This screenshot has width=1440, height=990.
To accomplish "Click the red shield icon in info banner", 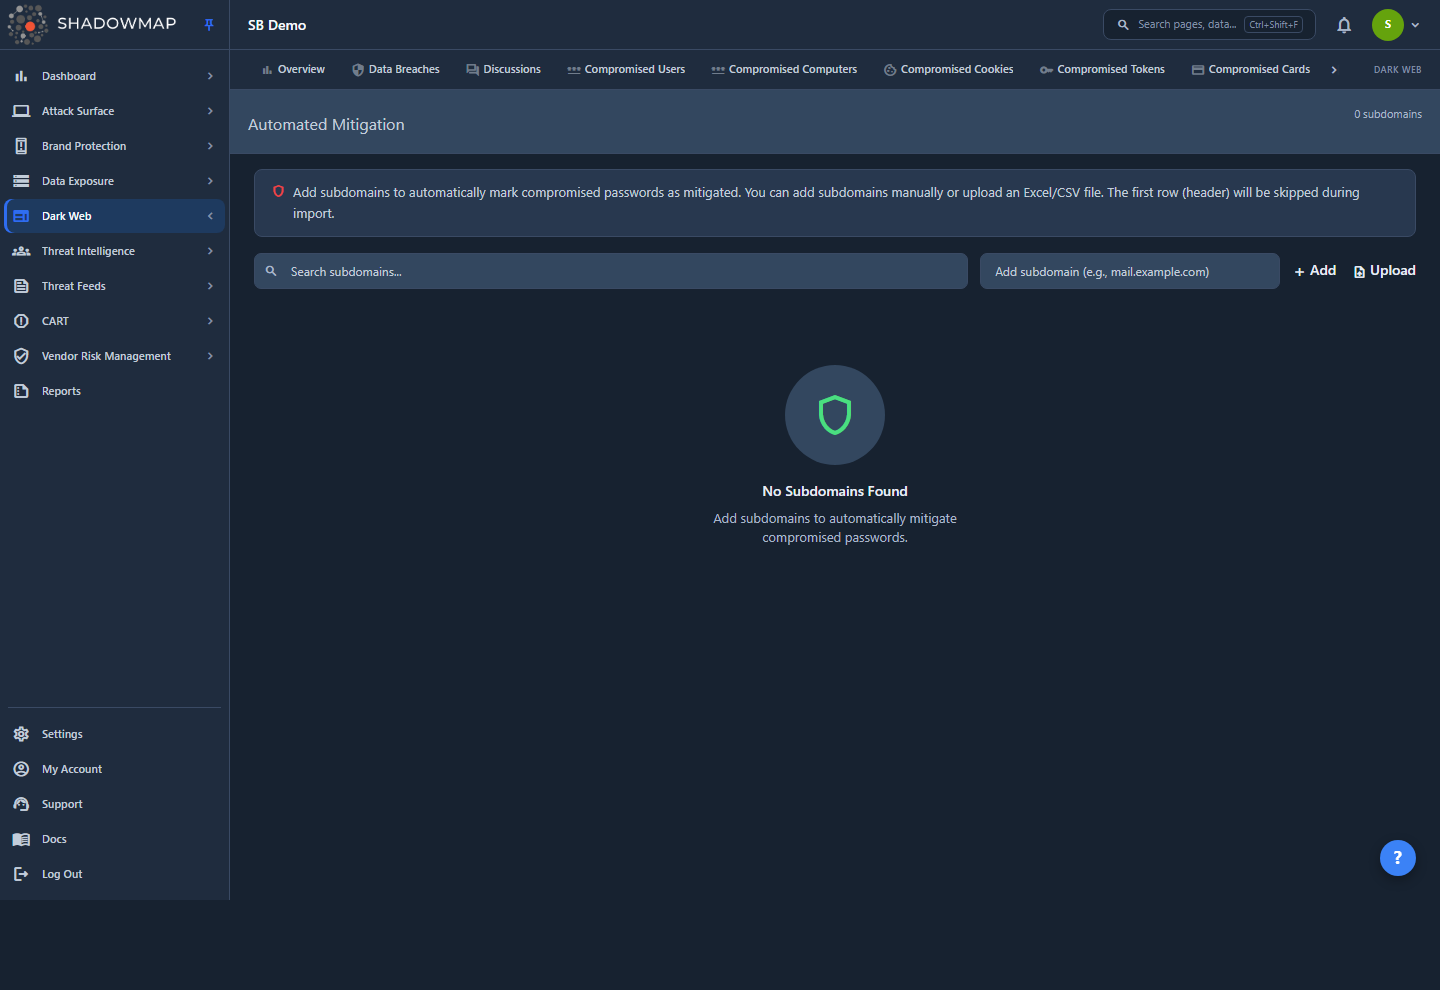I will [x=278, y=191].
